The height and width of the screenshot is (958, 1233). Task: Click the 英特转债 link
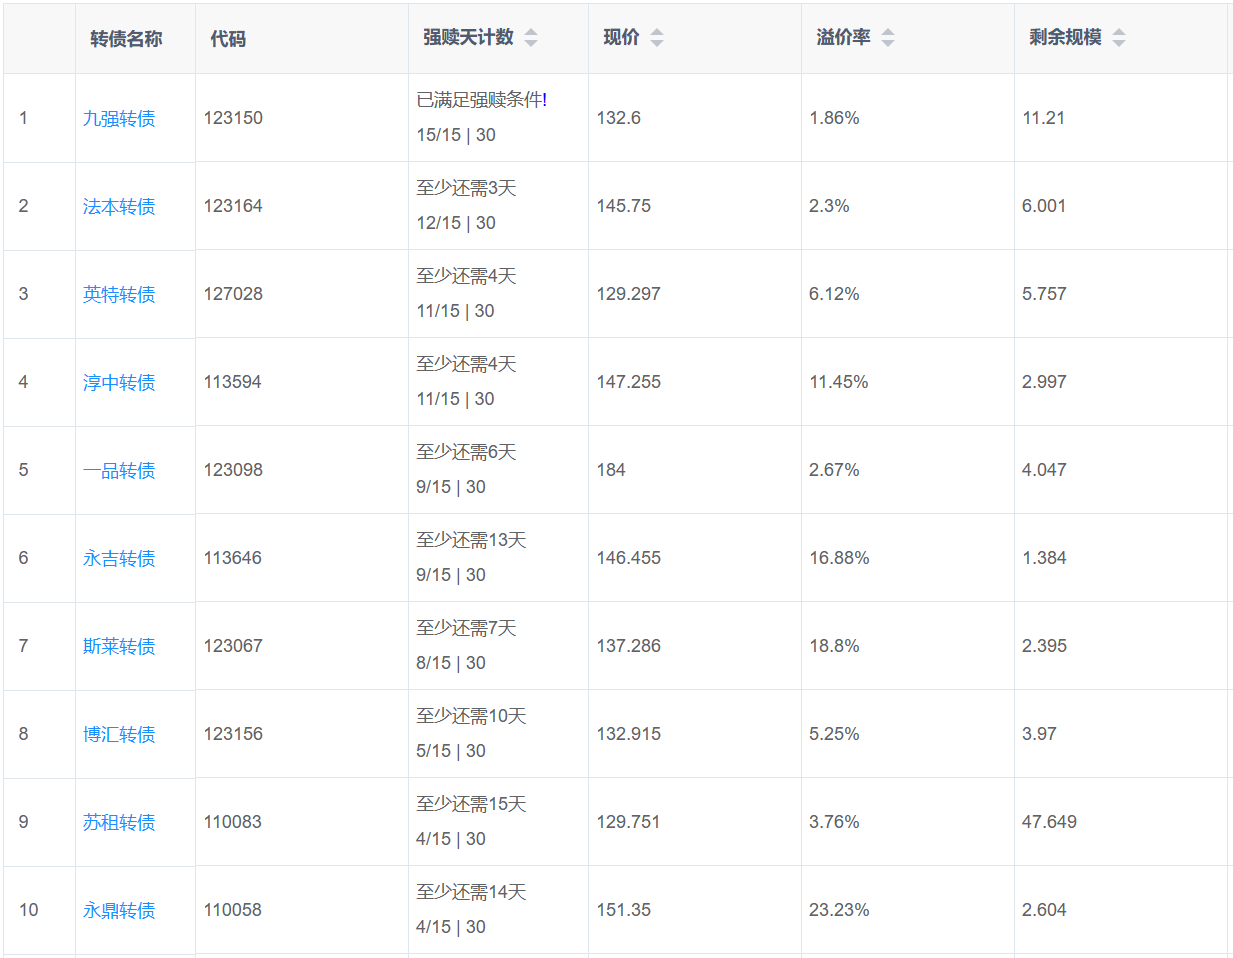[119, 295]
